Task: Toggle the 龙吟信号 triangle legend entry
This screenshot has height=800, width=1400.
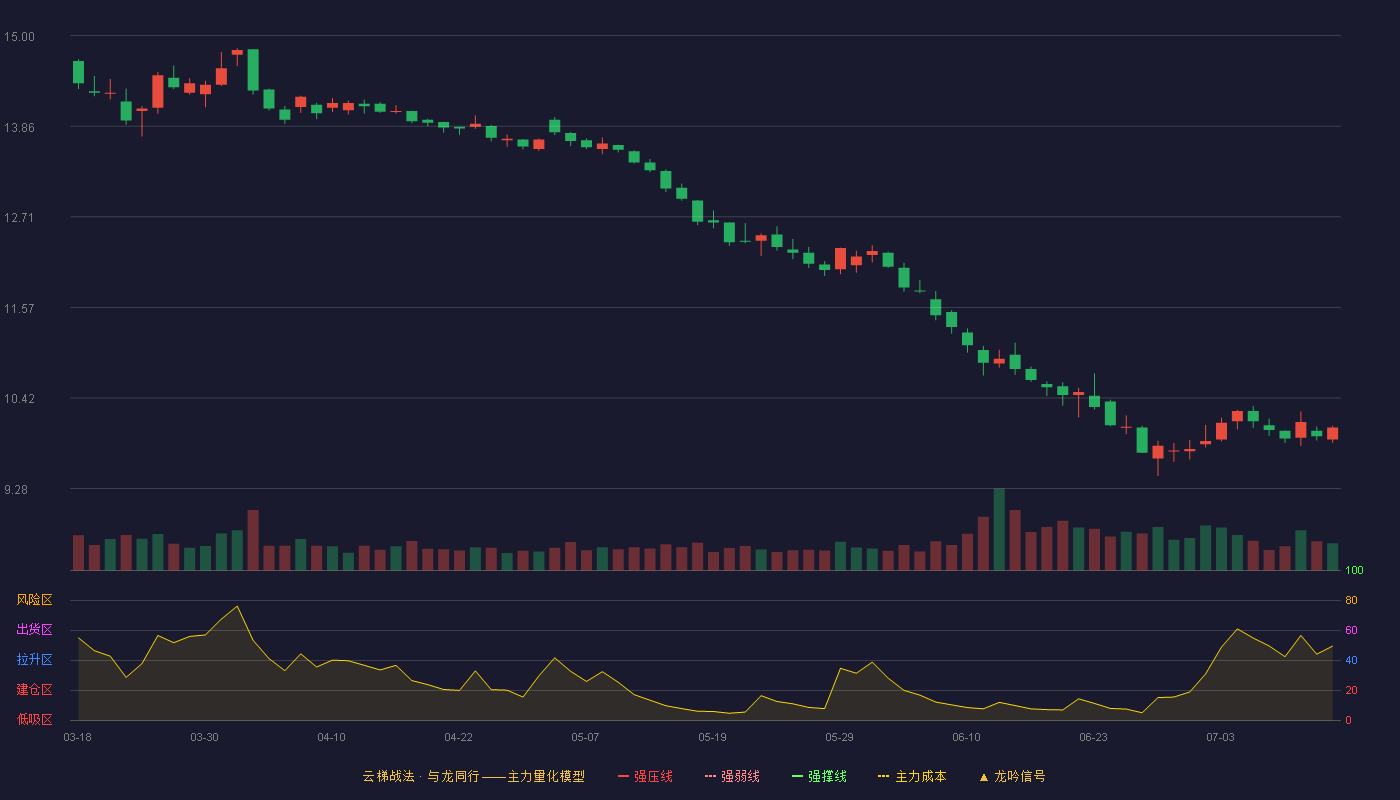Action: pyautogui.click(x=1012, y=776)
